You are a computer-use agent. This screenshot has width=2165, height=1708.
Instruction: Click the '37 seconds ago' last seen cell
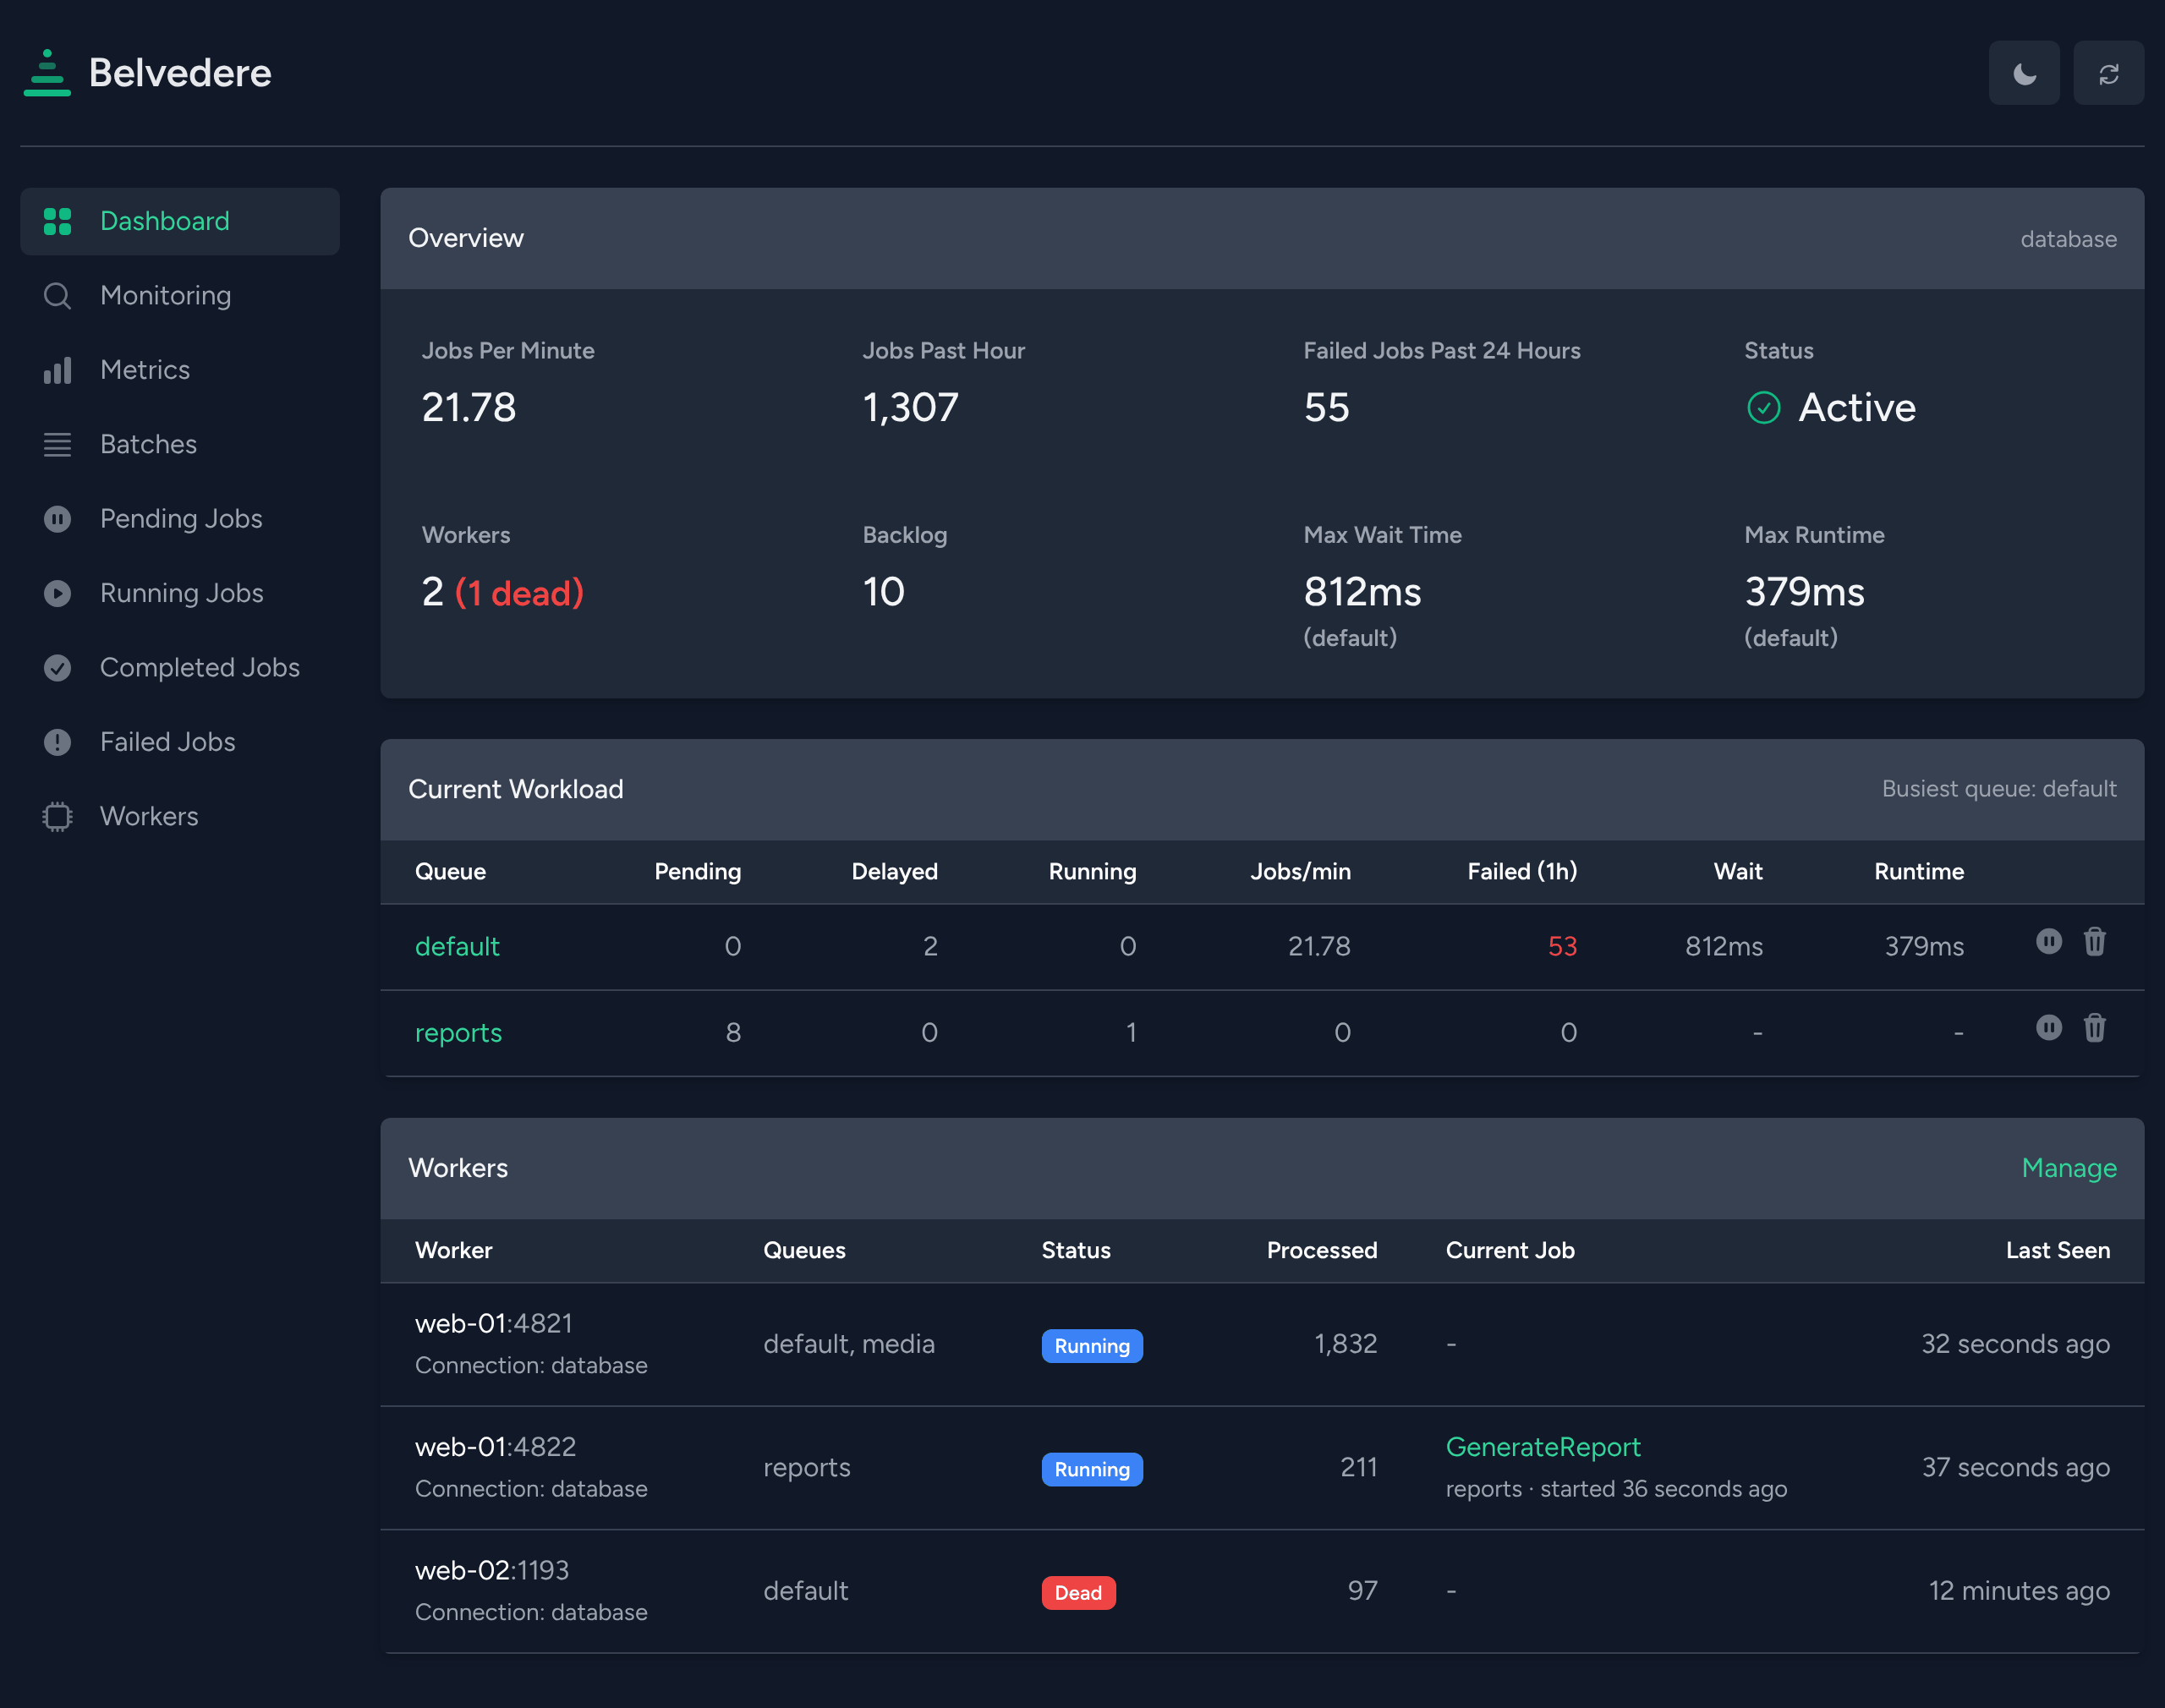[2016, 1467]
